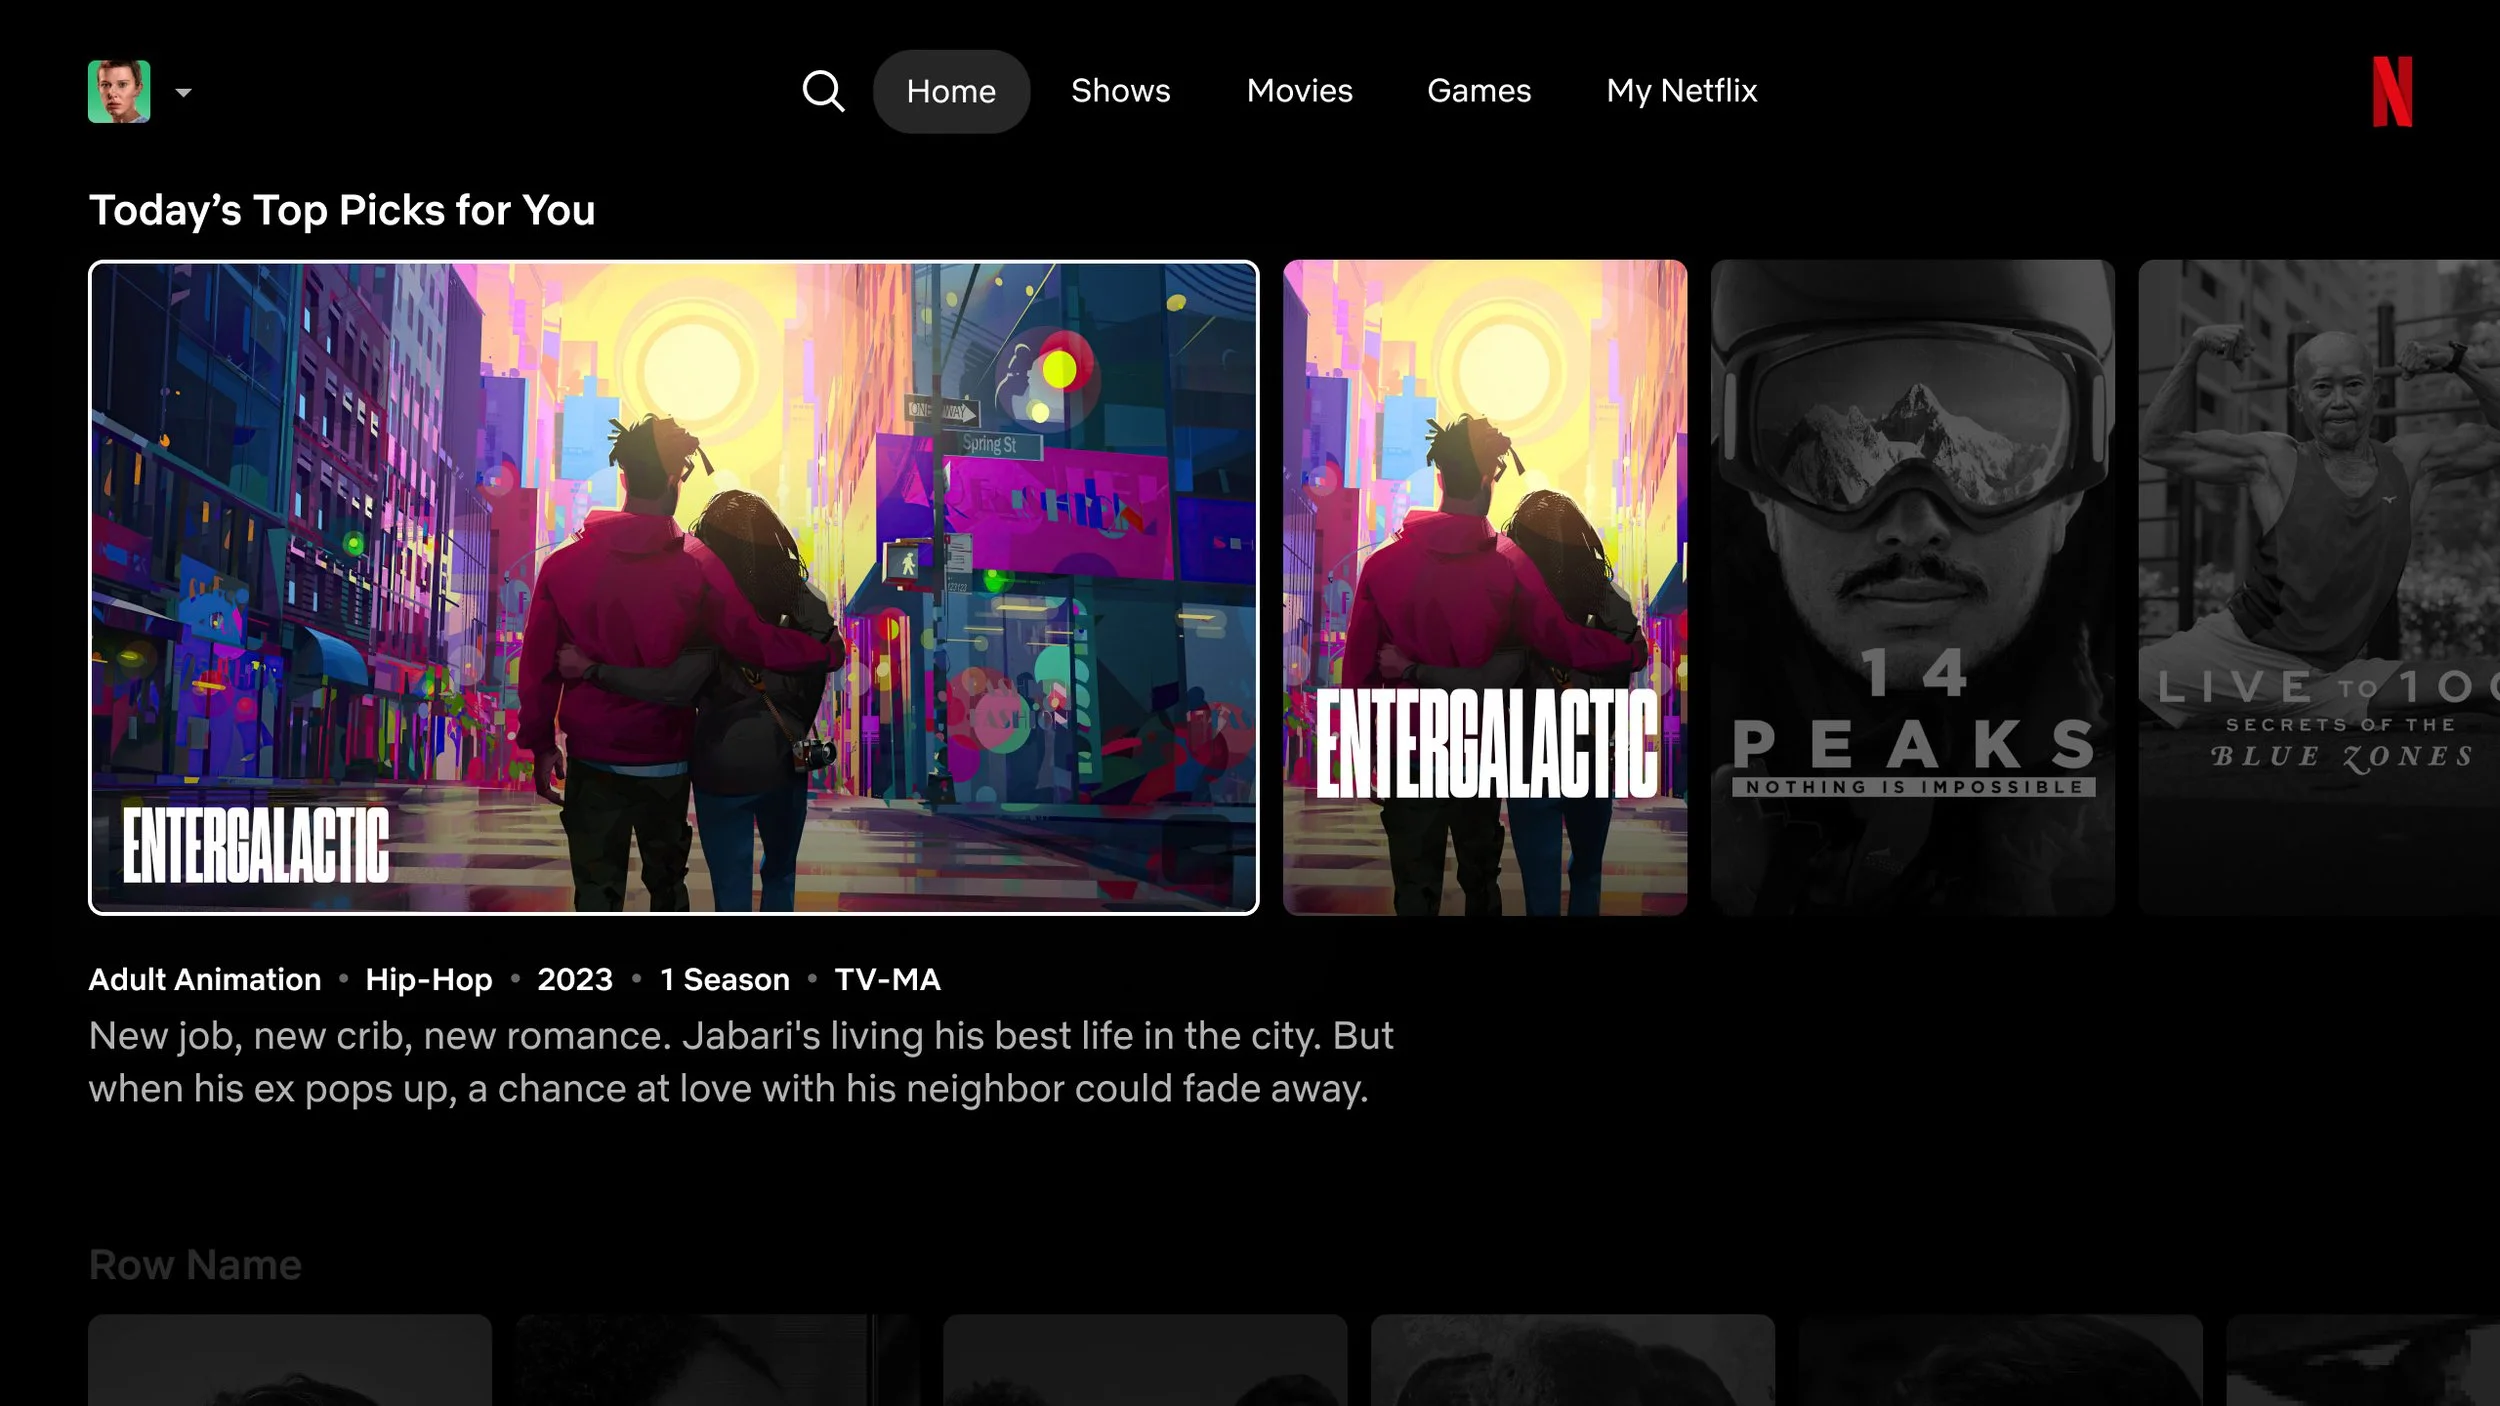This screenshot has height=1406, width=2500.
Task: Open the Games tab
Action: coord(1478,91)
